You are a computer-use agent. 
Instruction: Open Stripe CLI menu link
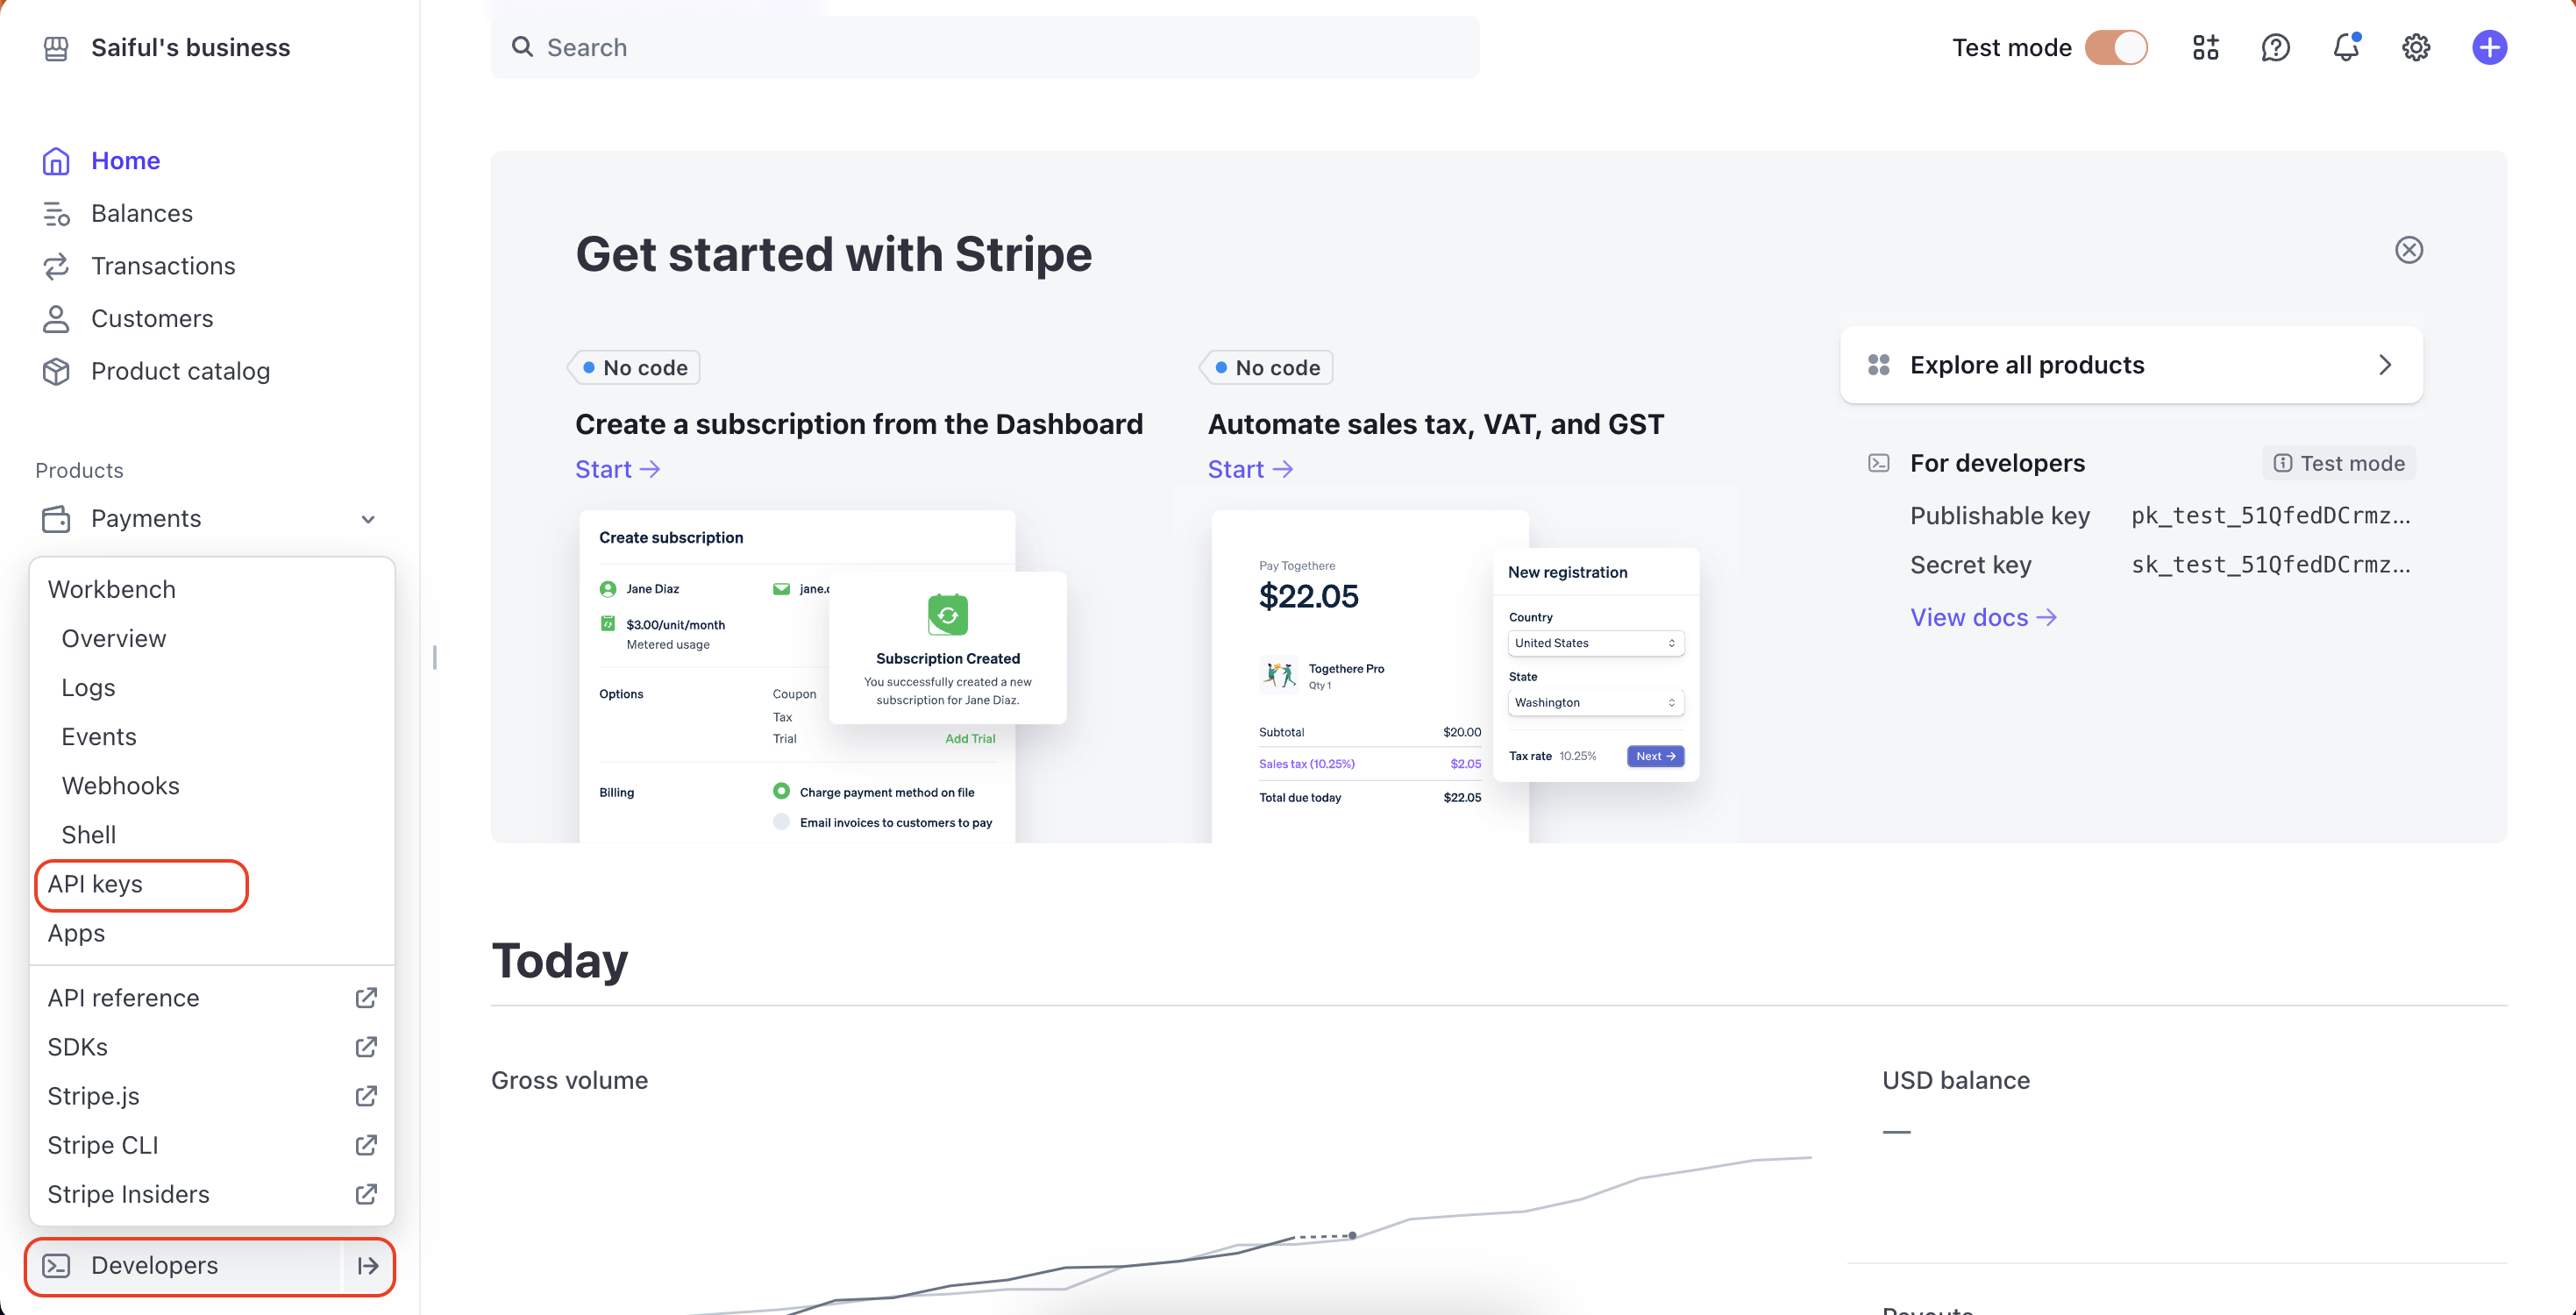[103, 1145]
